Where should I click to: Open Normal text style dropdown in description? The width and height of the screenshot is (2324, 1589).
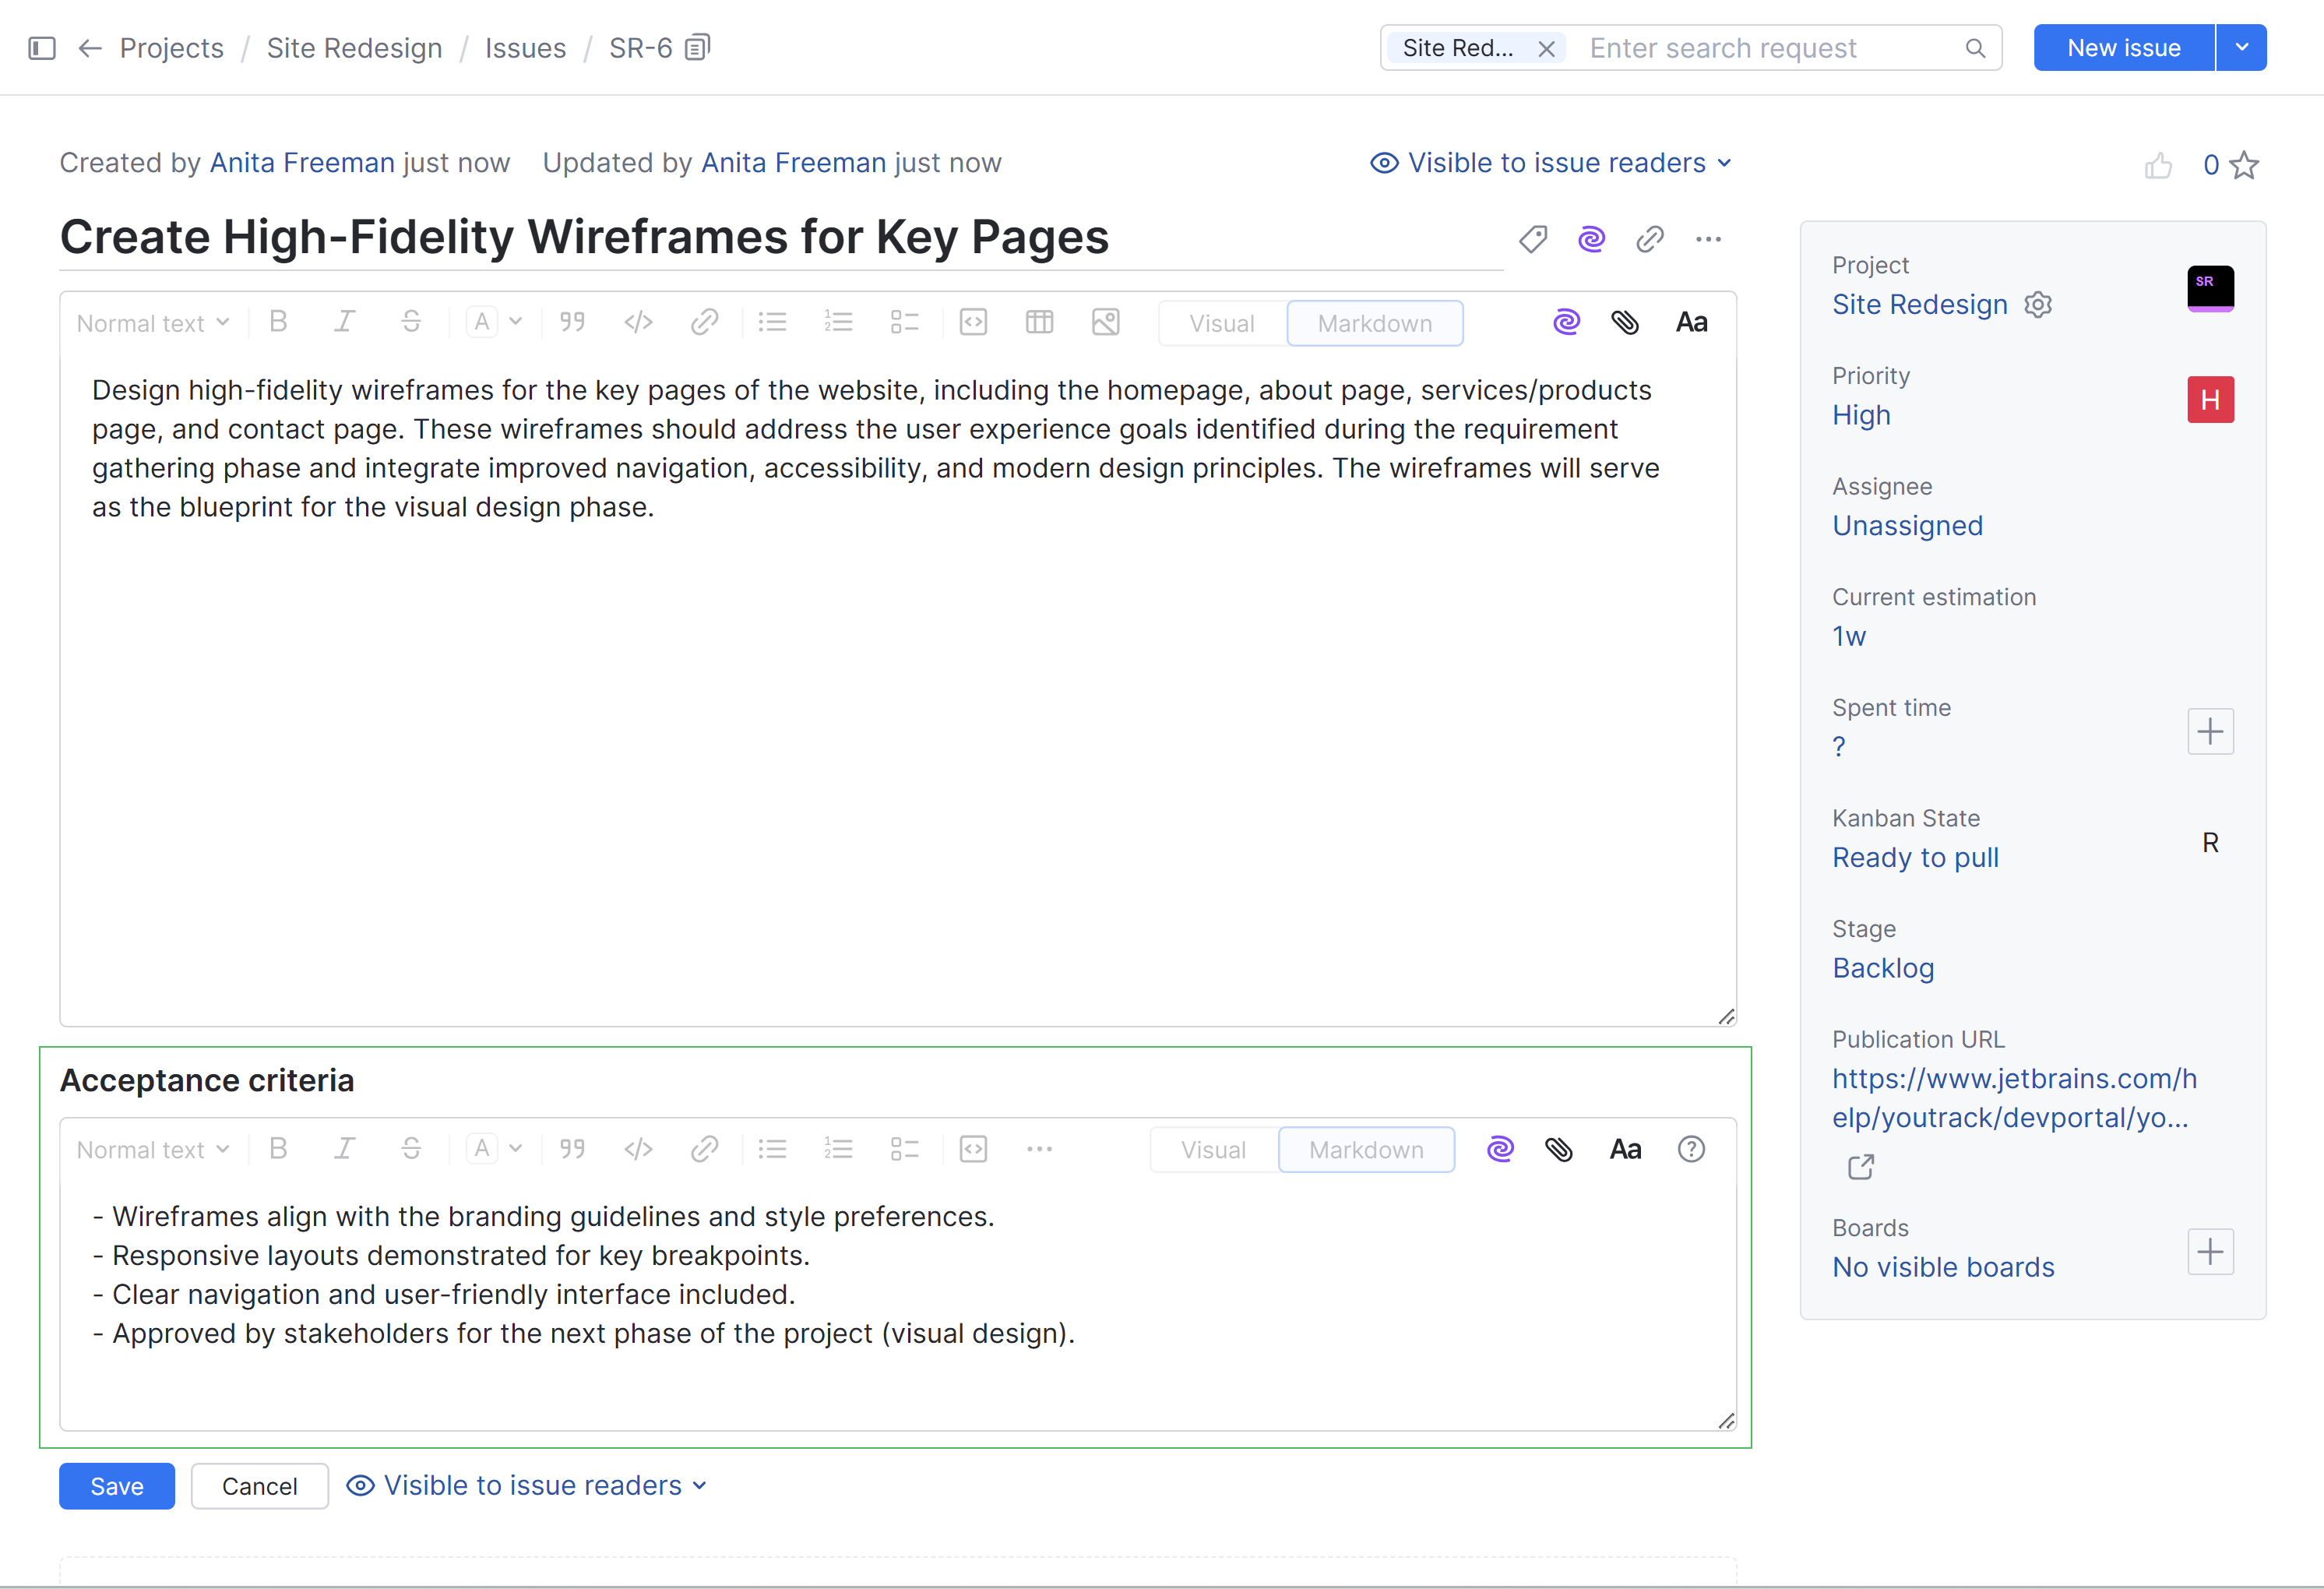tap(153, 323)
